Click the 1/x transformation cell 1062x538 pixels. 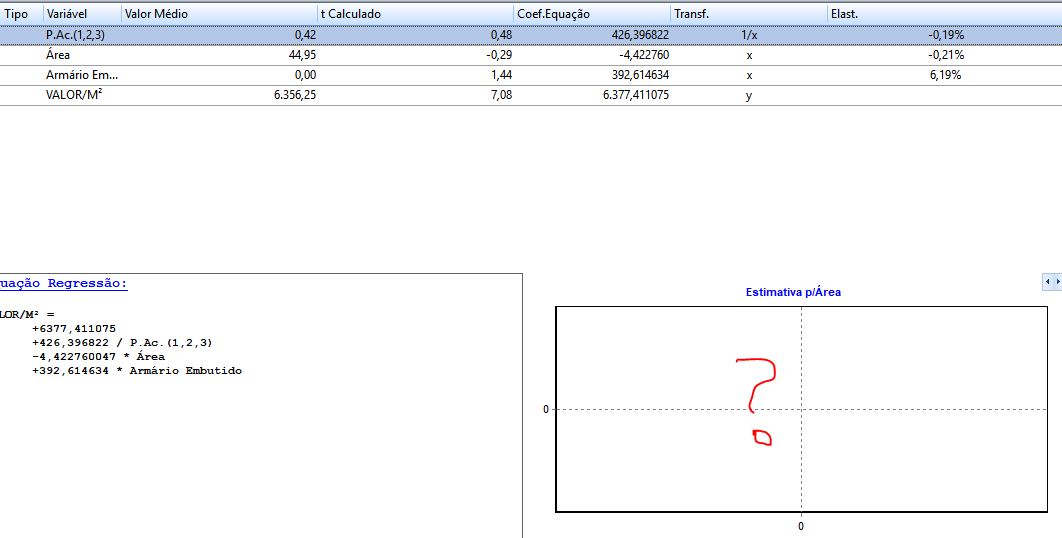tap(749, 35)
